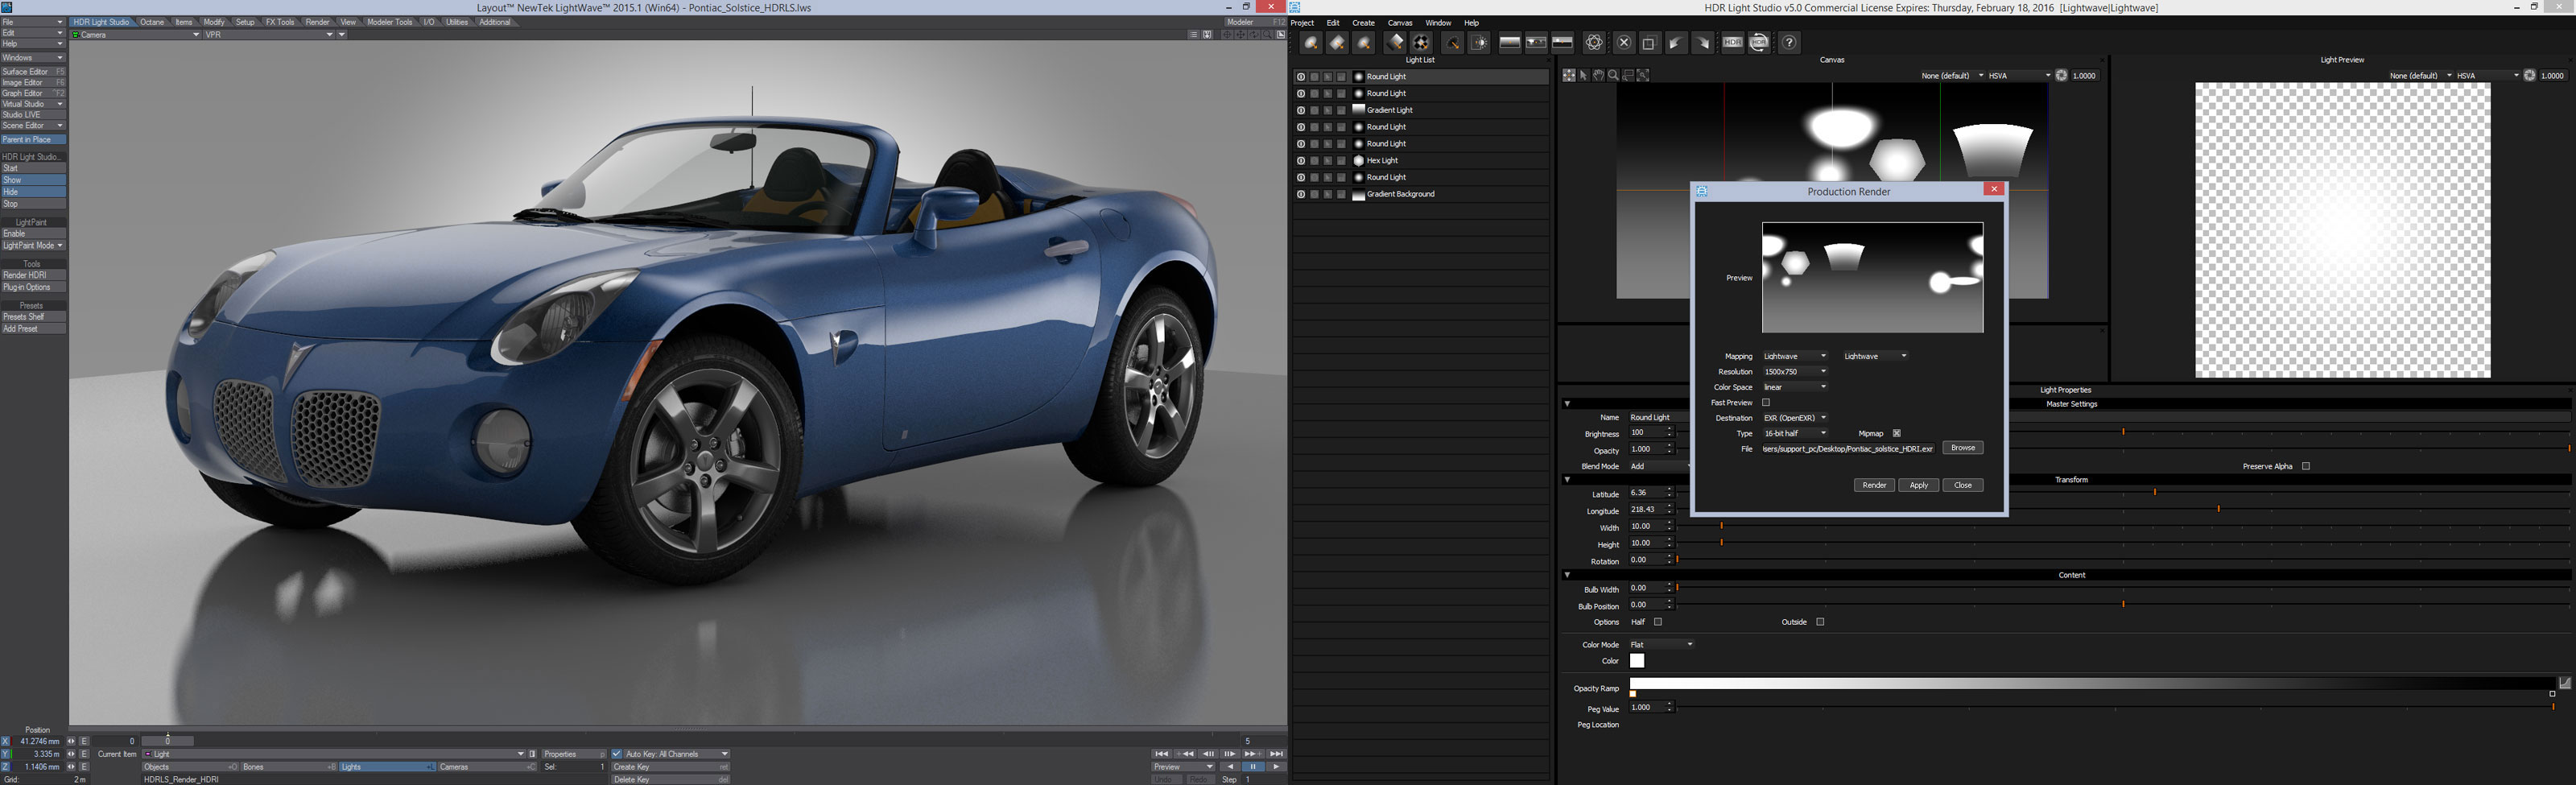Image resolution: width=2576 pixels, height=785 pixels.
Task: Click the white Color swatch
Action: point(1637,661)
